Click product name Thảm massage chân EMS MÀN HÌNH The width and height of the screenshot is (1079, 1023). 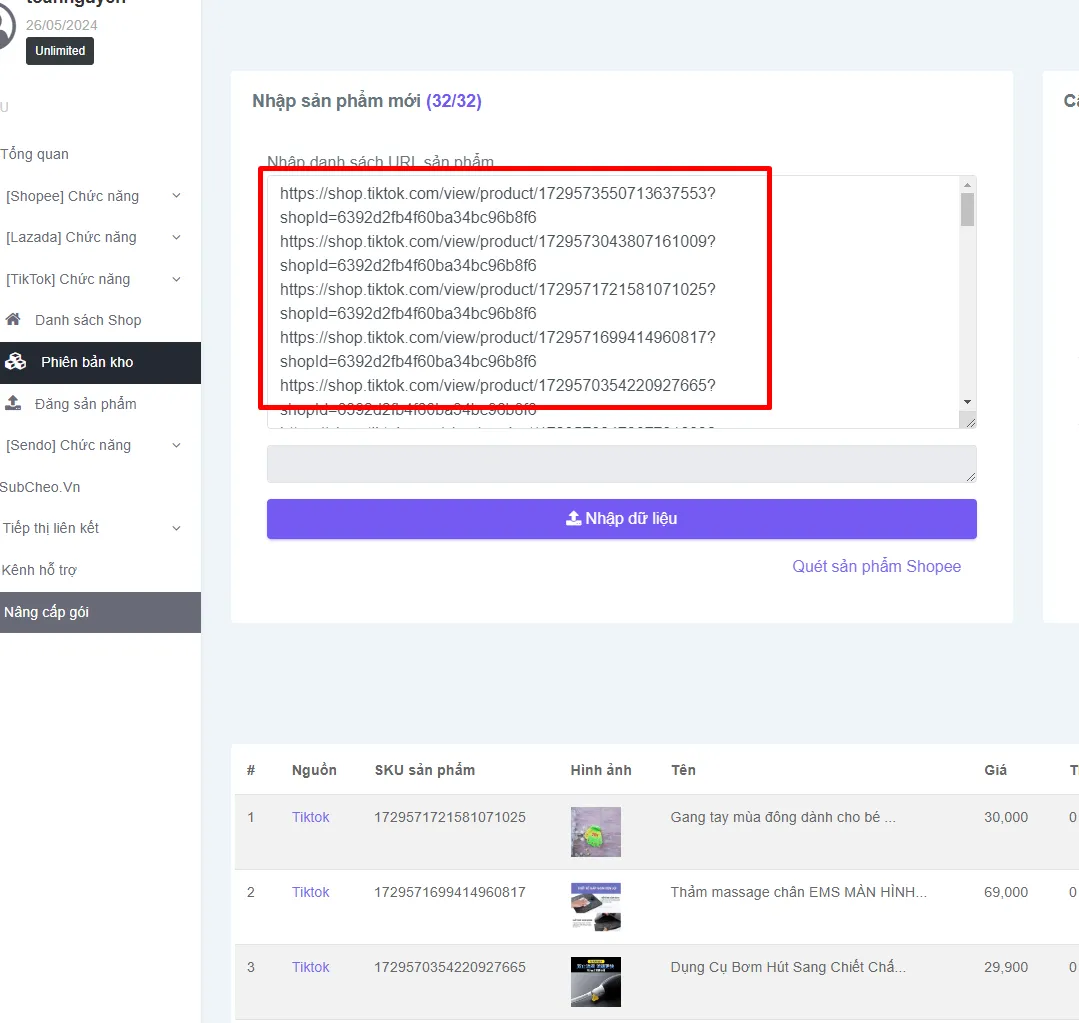click(799, 892)
